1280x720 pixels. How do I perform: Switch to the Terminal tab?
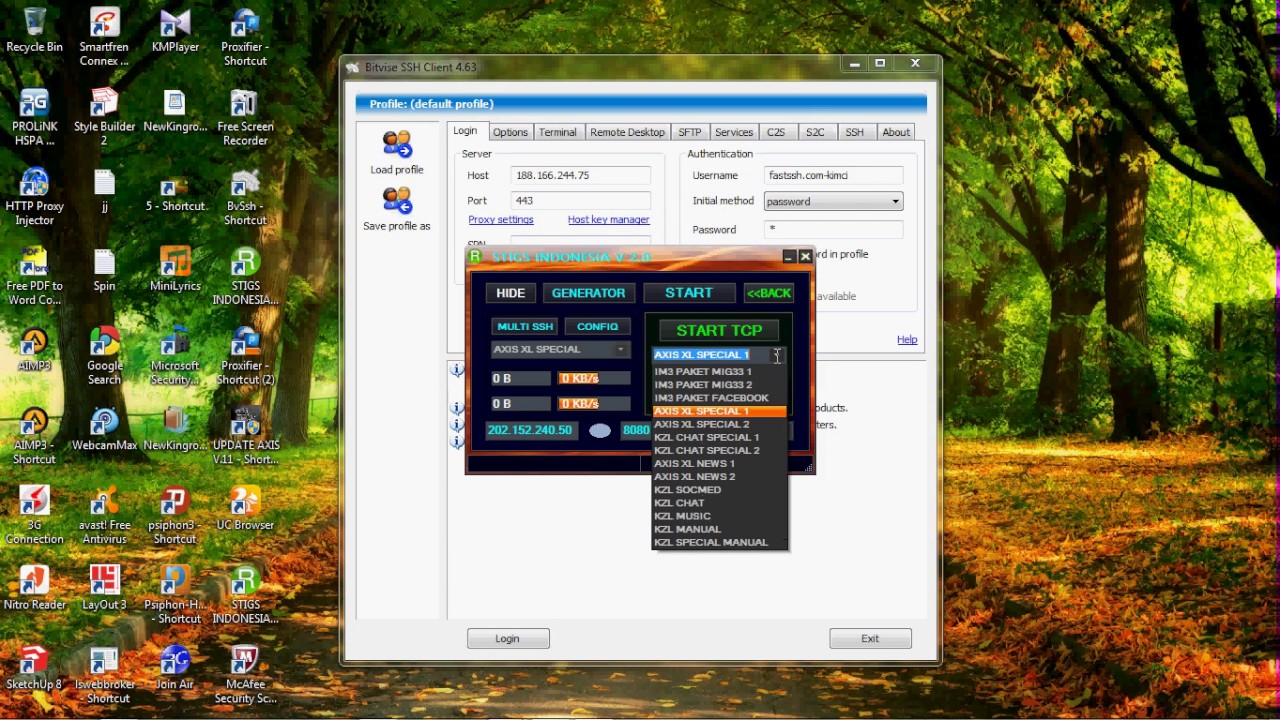click(557, 132)
